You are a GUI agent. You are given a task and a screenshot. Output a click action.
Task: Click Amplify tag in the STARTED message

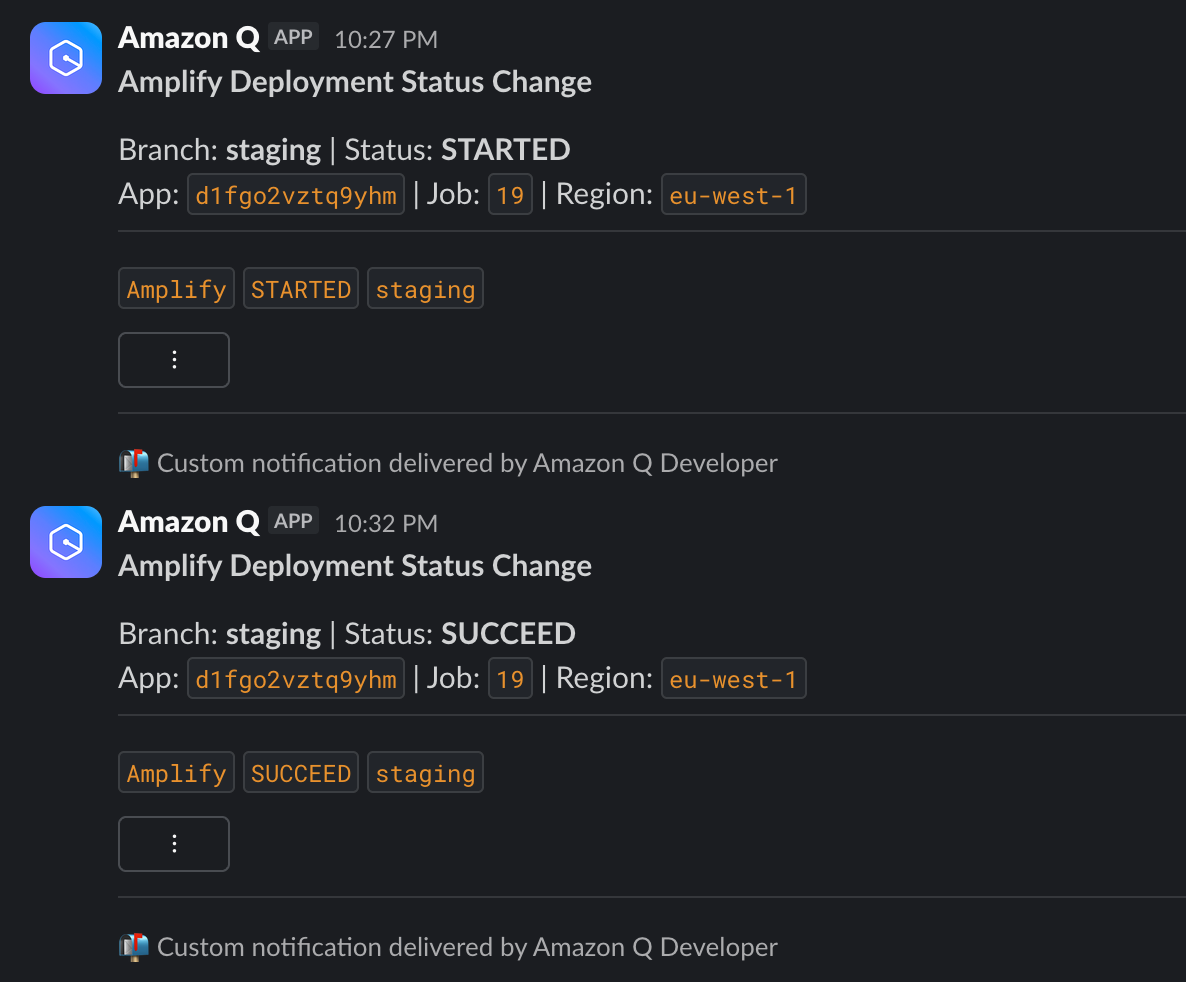coord(176,289)
